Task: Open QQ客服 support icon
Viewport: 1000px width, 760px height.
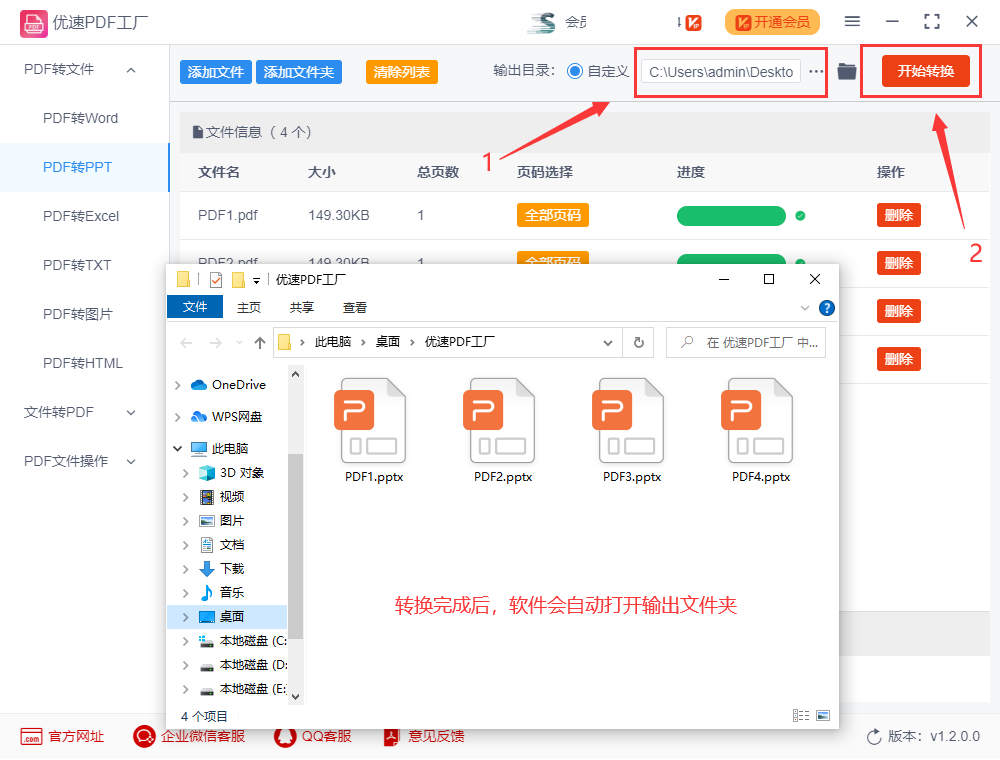Action: click(285, 736)
